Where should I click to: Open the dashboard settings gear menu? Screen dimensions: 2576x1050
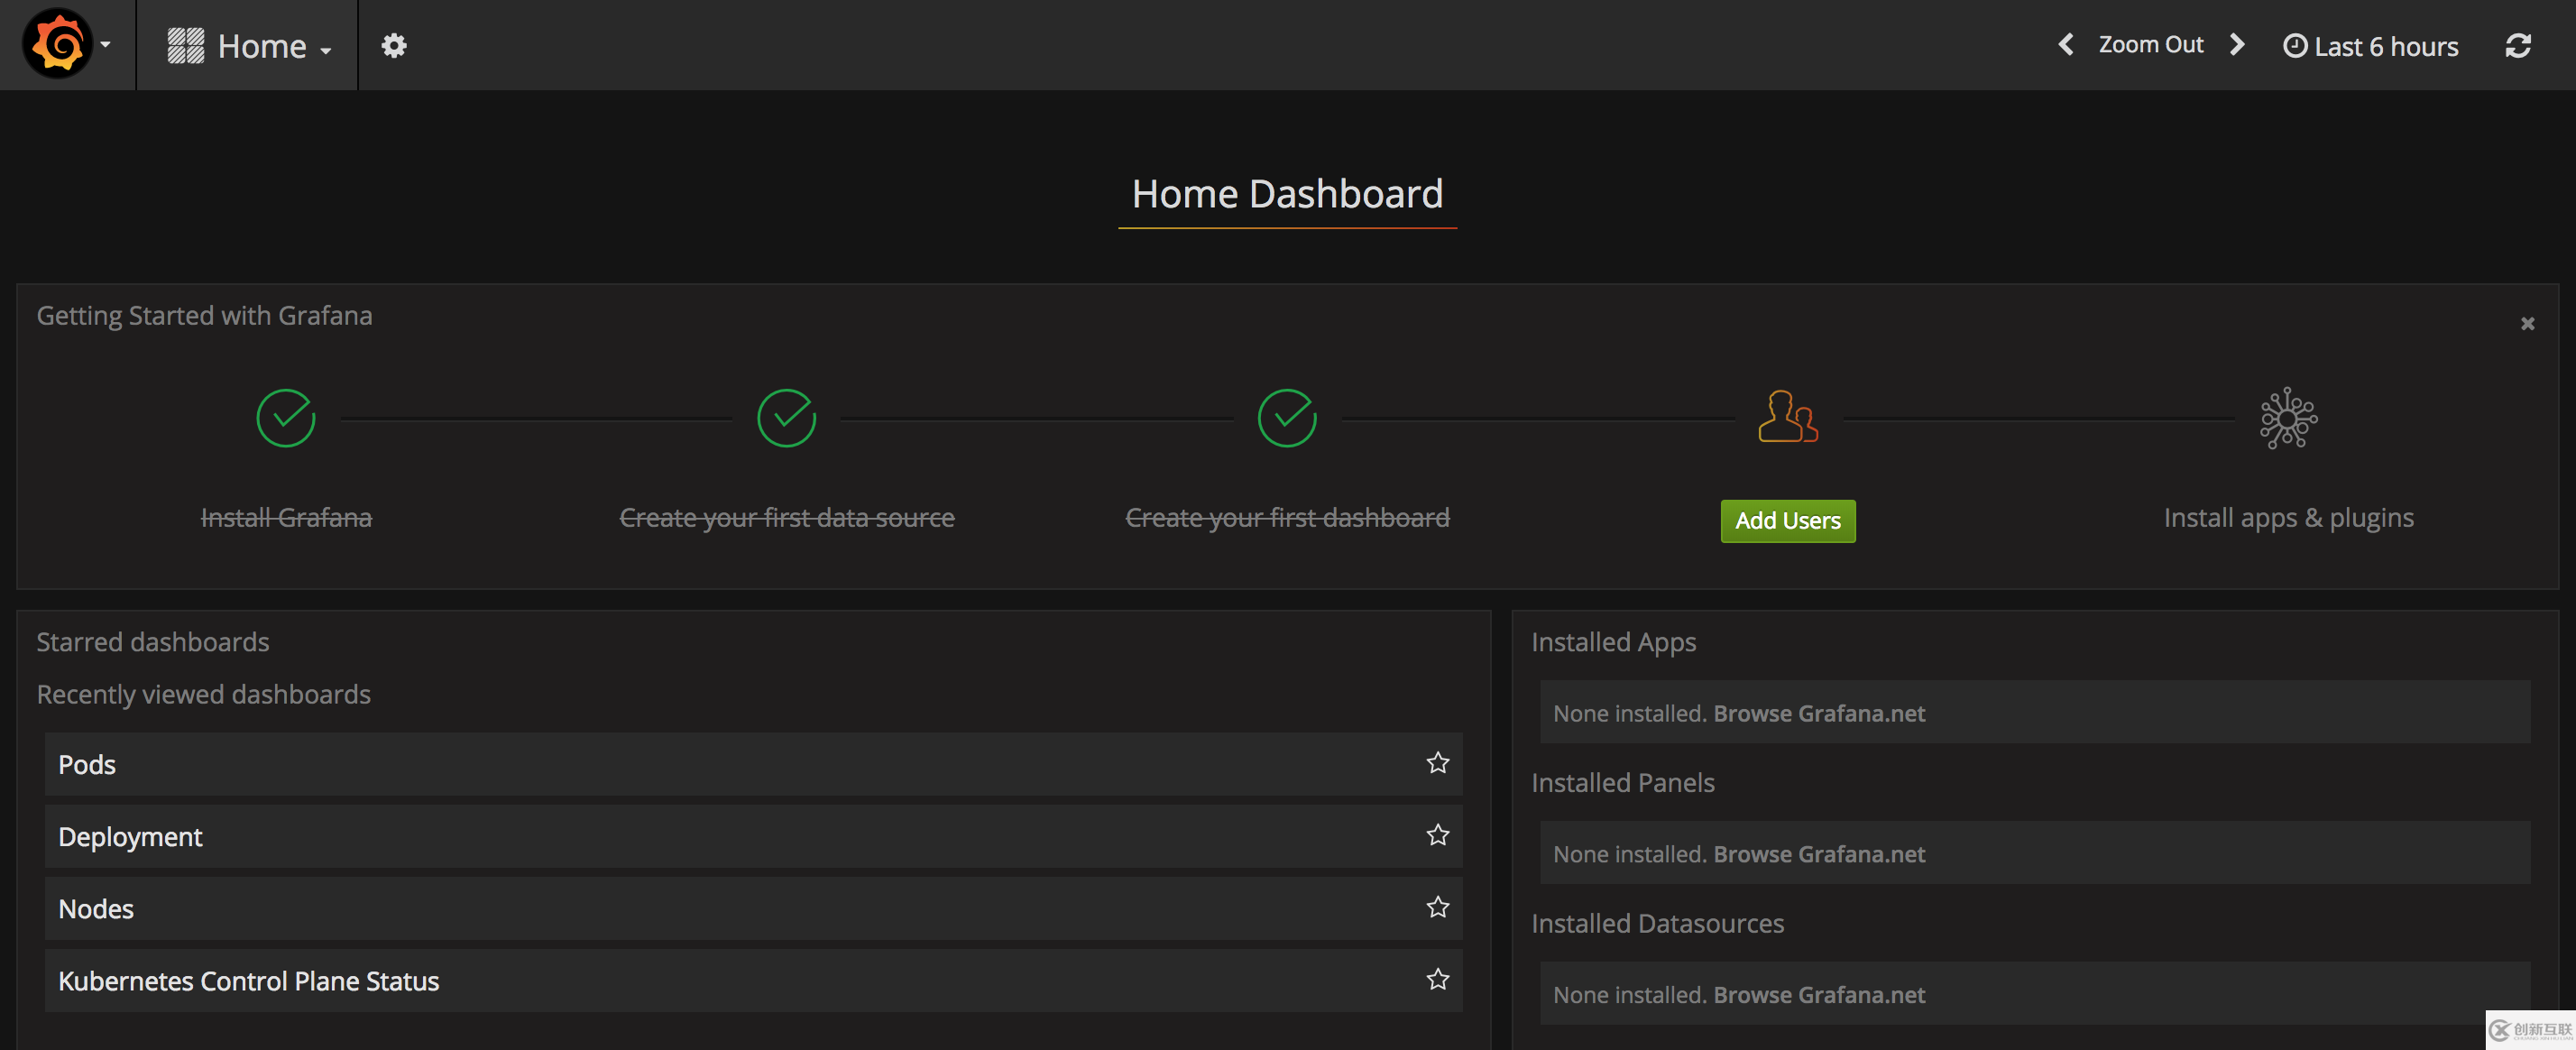pyautogui.click(x=394, y=45)
